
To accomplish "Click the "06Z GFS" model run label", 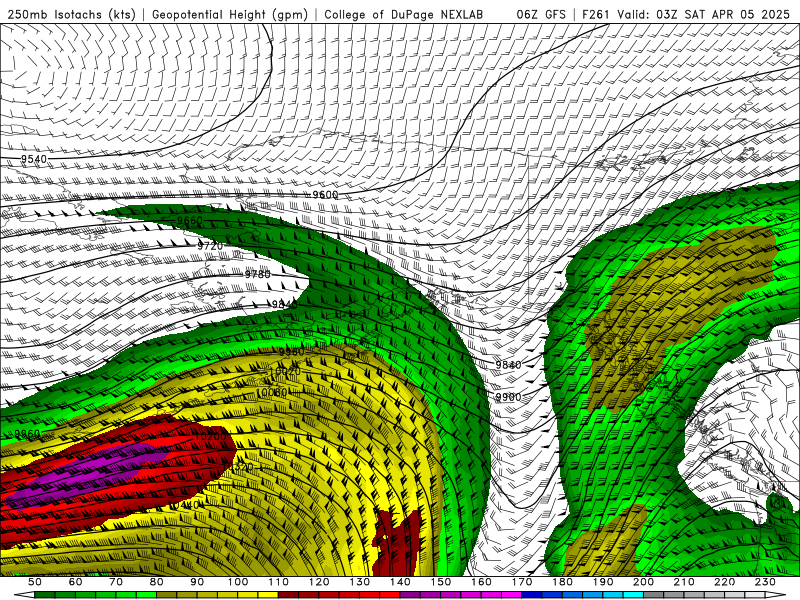I will pos(541,15).
